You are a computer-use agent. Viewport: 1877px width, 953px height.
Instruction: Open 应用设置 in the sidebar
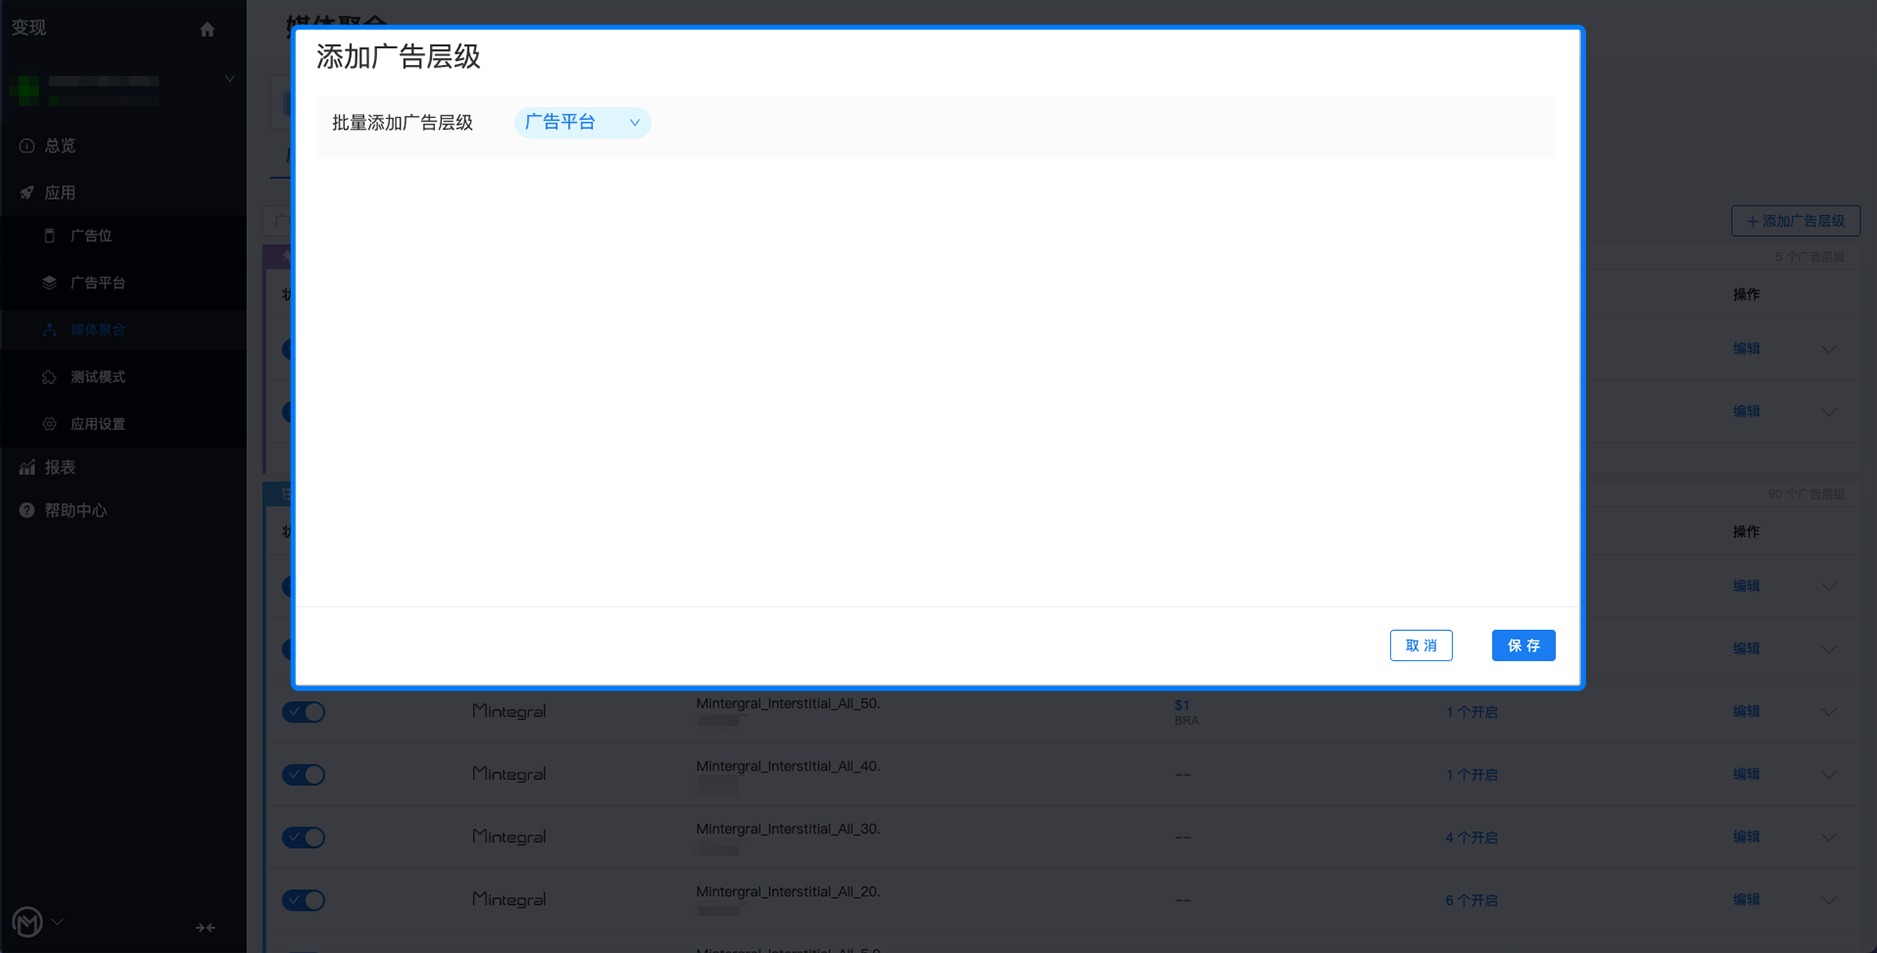click(98, 423)
